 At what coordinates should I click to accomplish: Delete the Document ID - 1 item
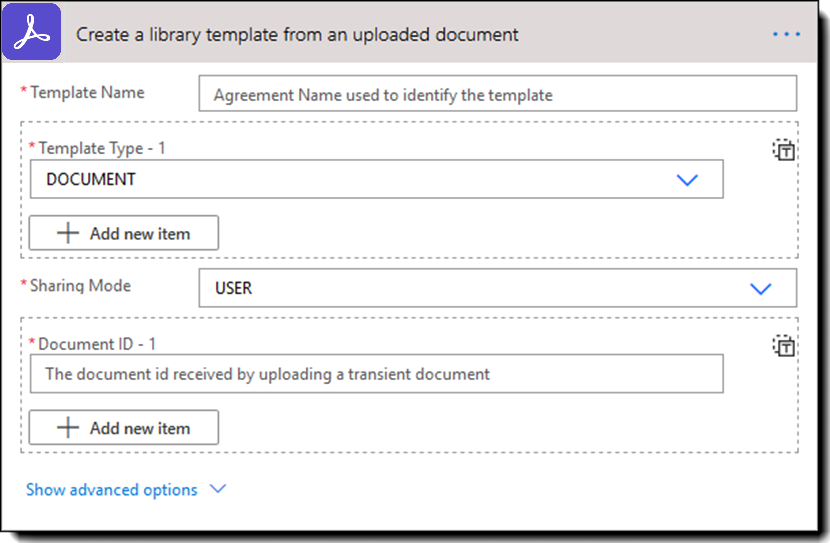[784, 346]
